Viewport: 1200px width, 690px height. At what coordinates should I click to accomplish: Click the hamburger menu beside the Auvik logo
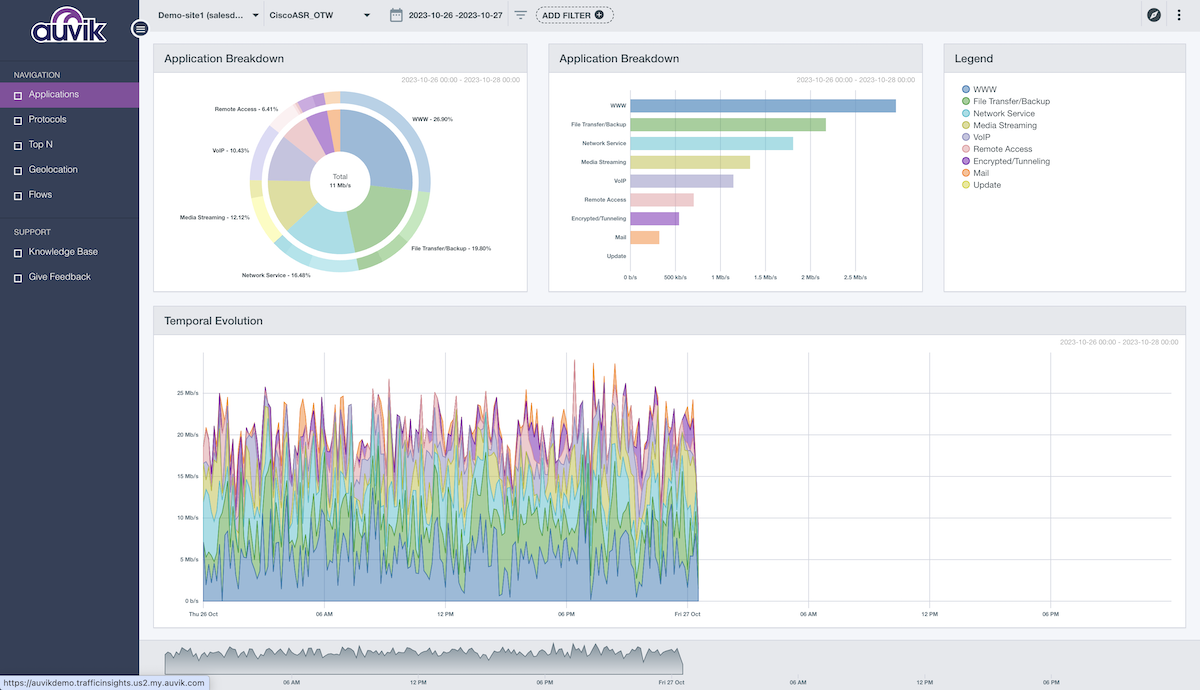[139, 29]
